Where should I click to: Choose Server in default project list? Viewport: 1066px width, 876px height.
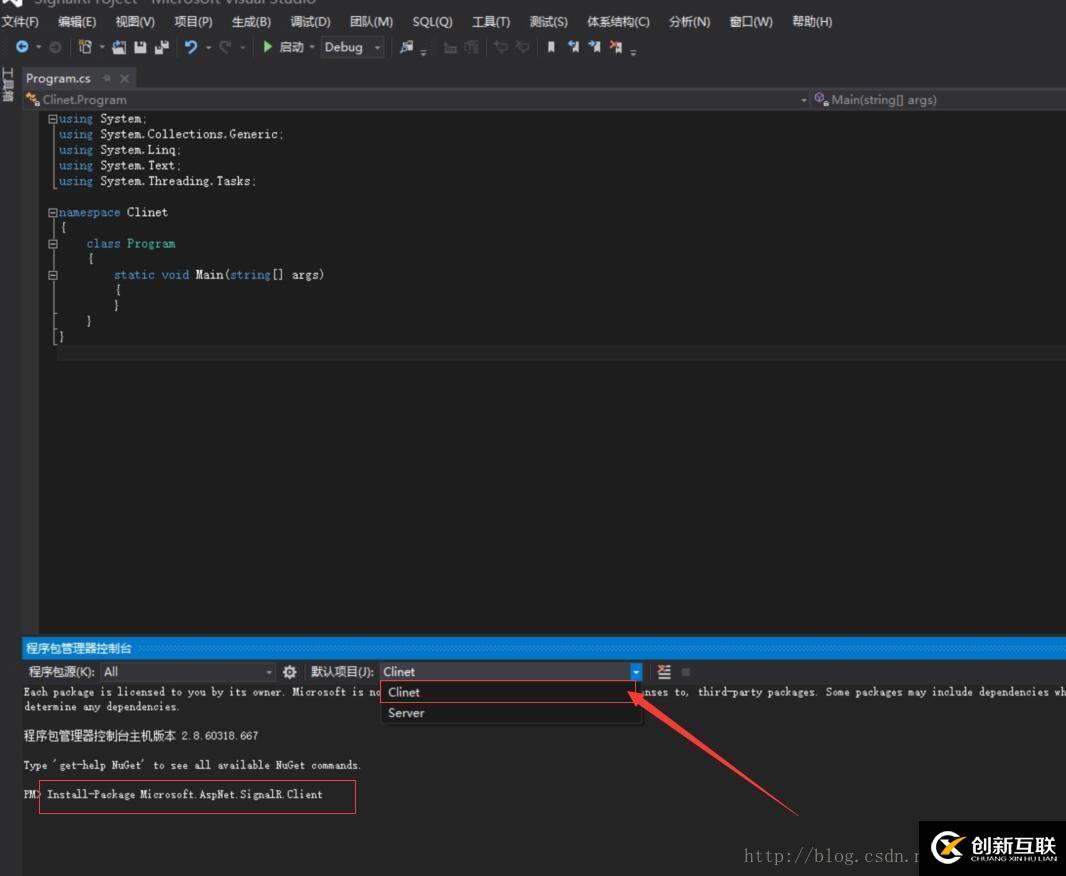click(x=511, y=713)
